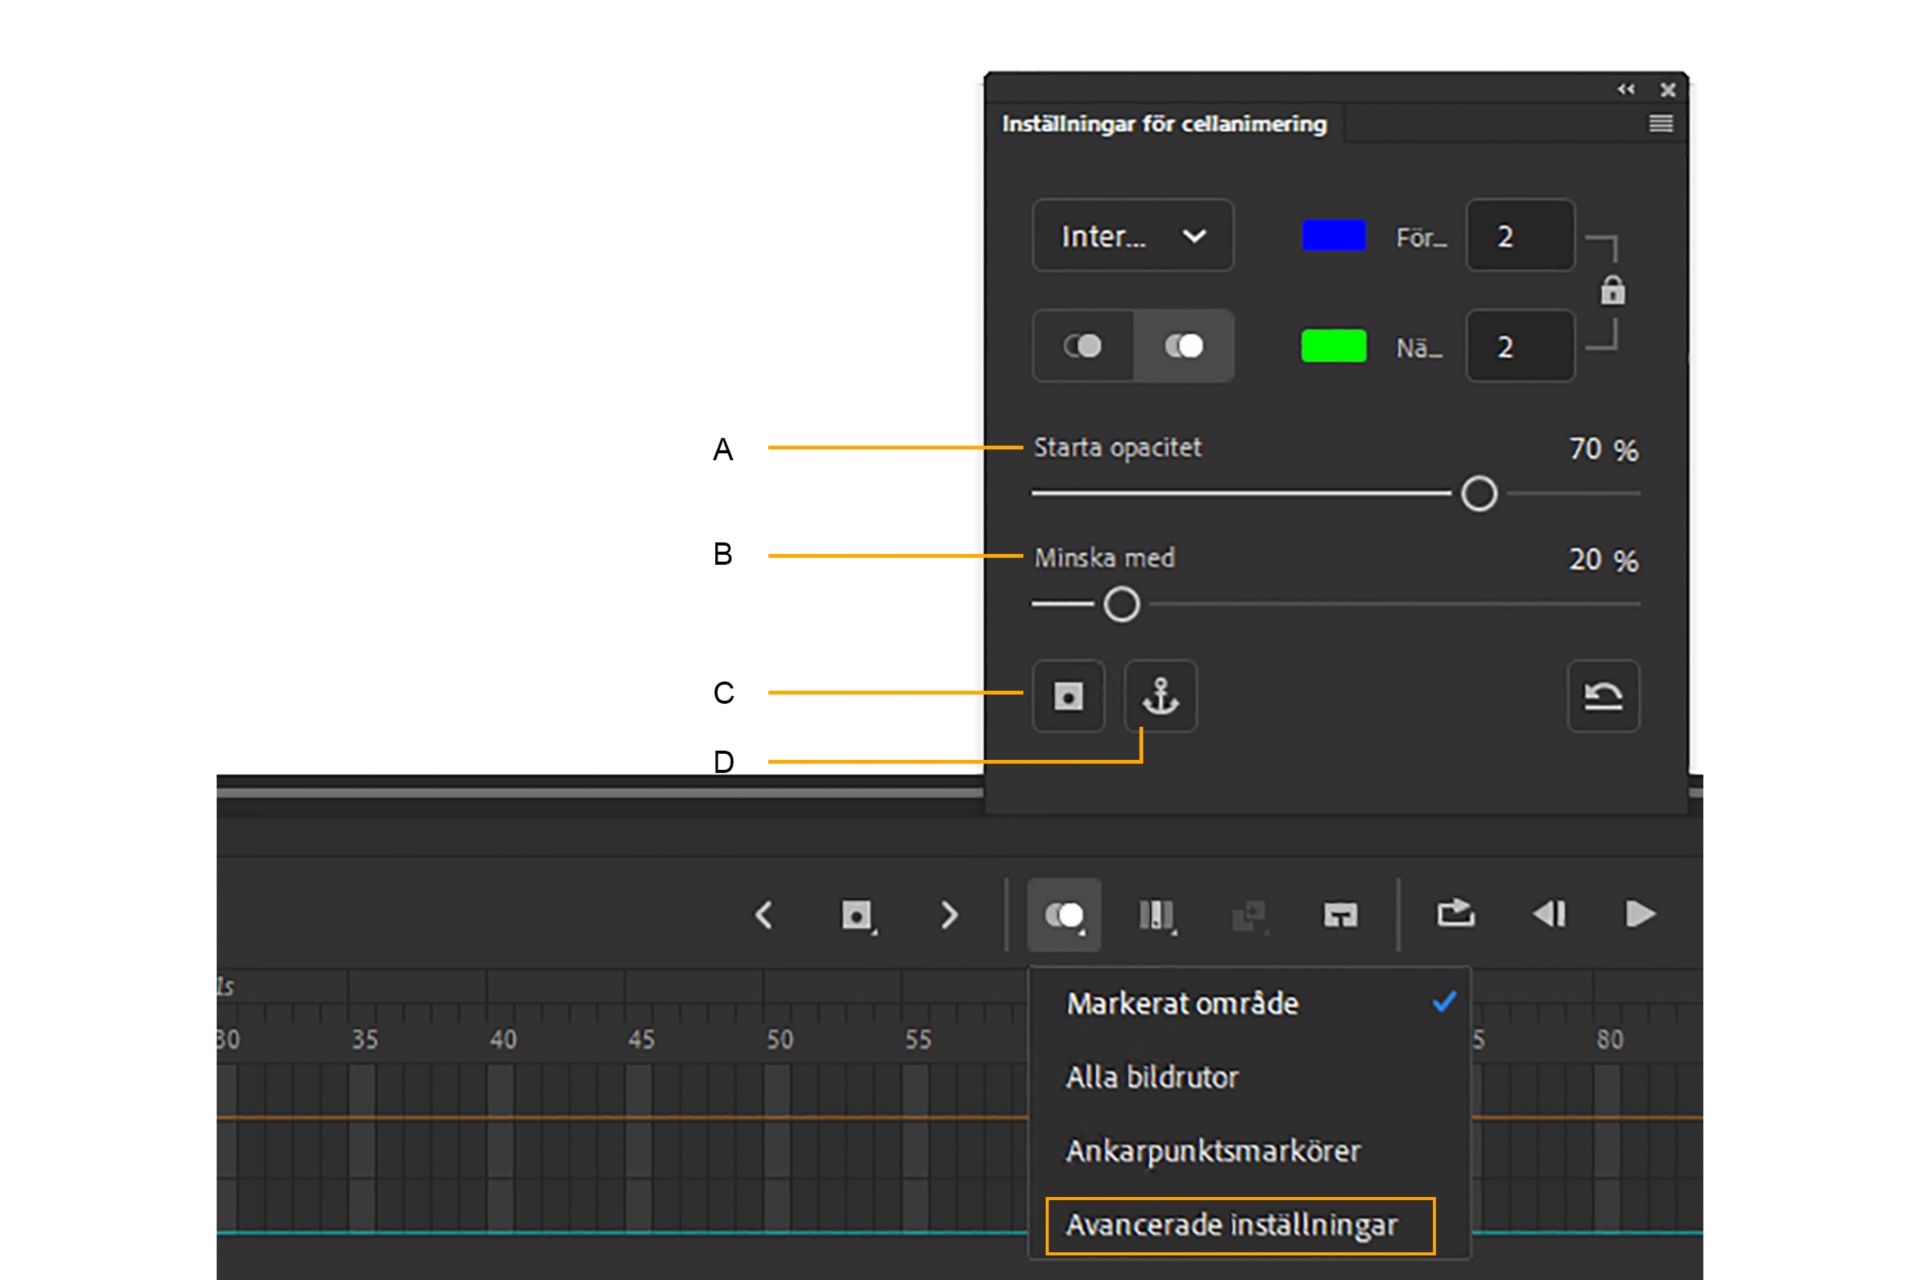The width and height of the screenshot is (1920, 1280).
Task: Click the anchor markers button in panel
Action: click(x=1160, y=696)
